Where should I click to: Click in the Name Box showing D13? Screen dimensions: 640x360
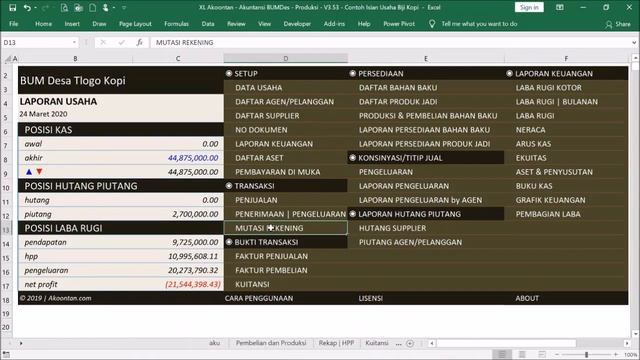pyautogui.click(x=36, y=42)
